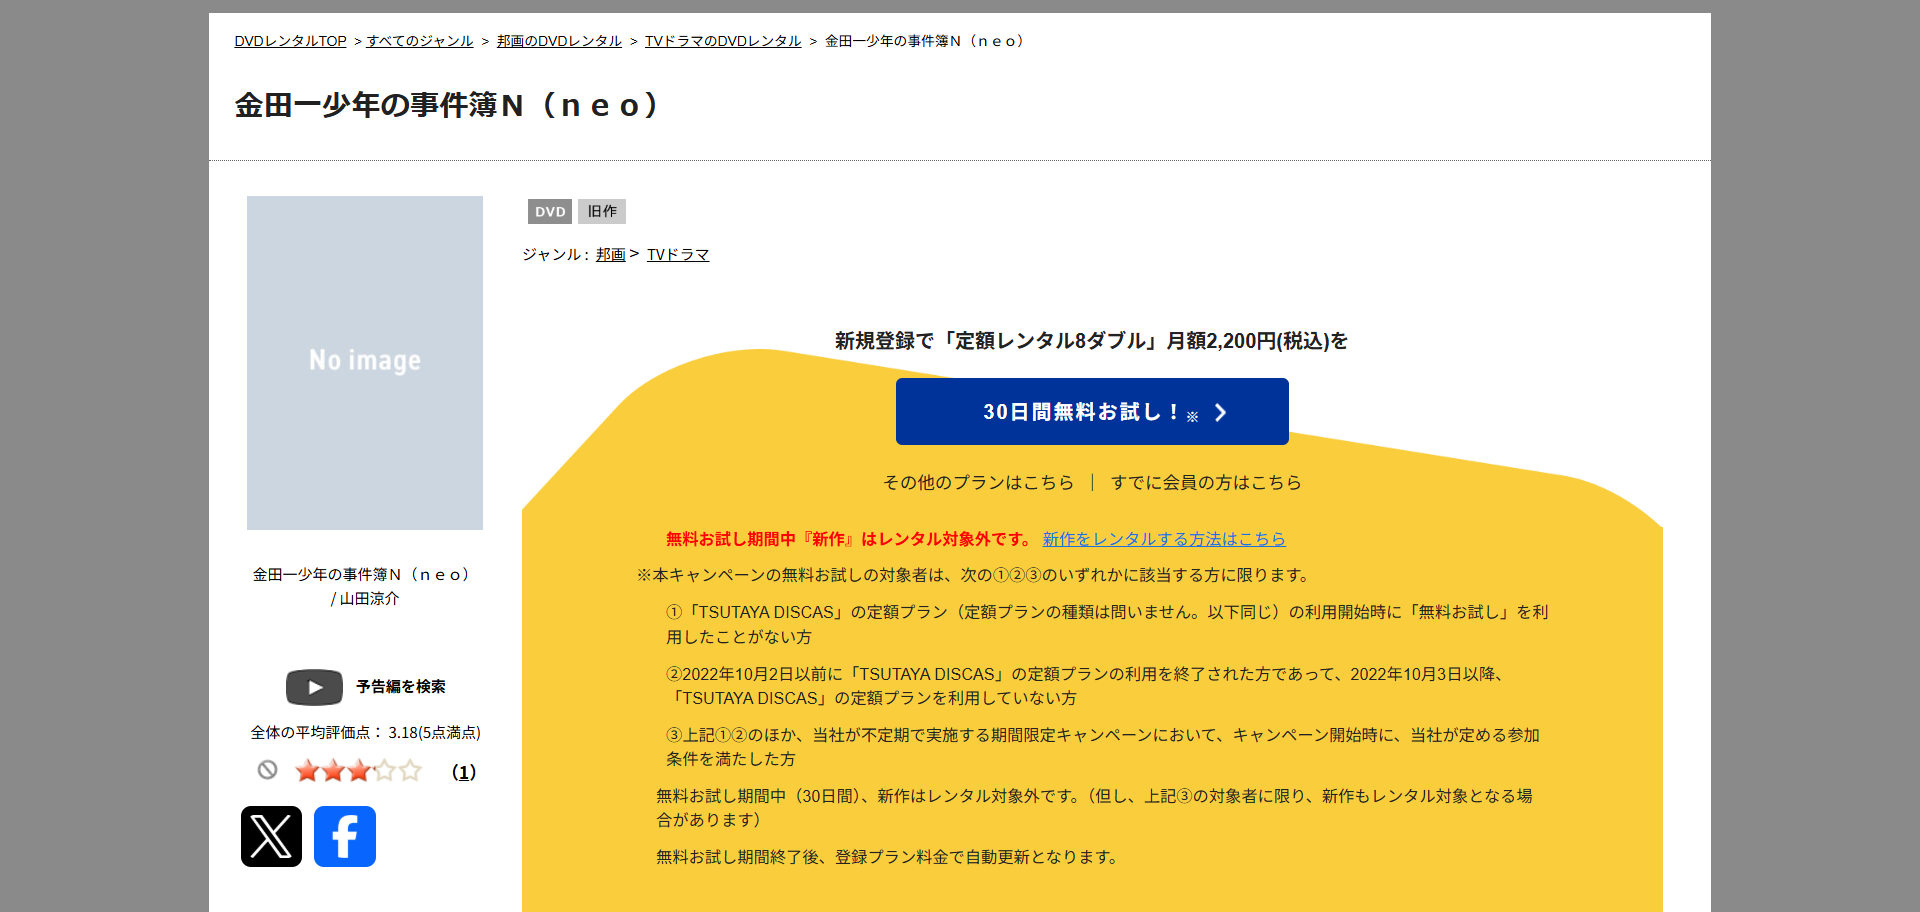Click the no-rating circle icon beside stars
Viewport: 1920px width, 912px height.
pos(267,770)
